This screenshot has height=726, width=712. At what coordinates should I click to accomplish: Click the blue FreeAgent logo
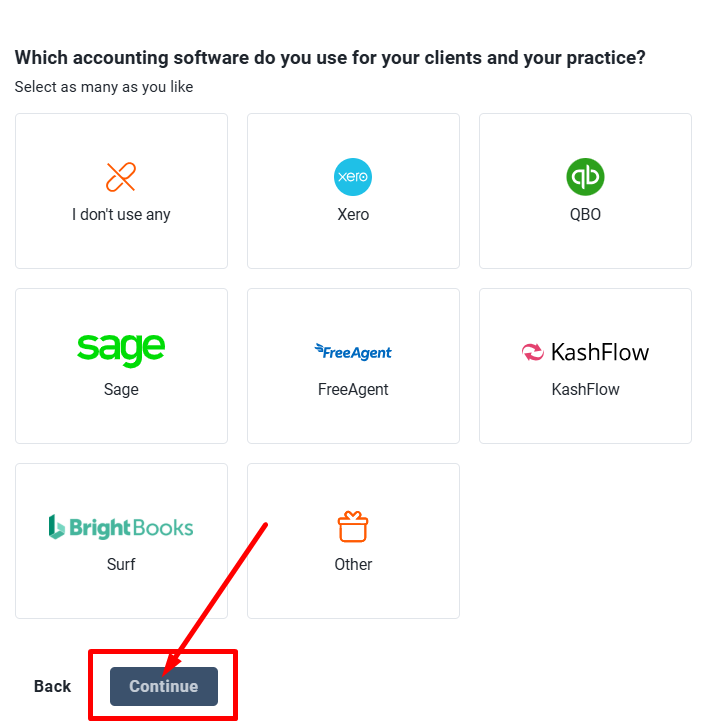[353, 351]
